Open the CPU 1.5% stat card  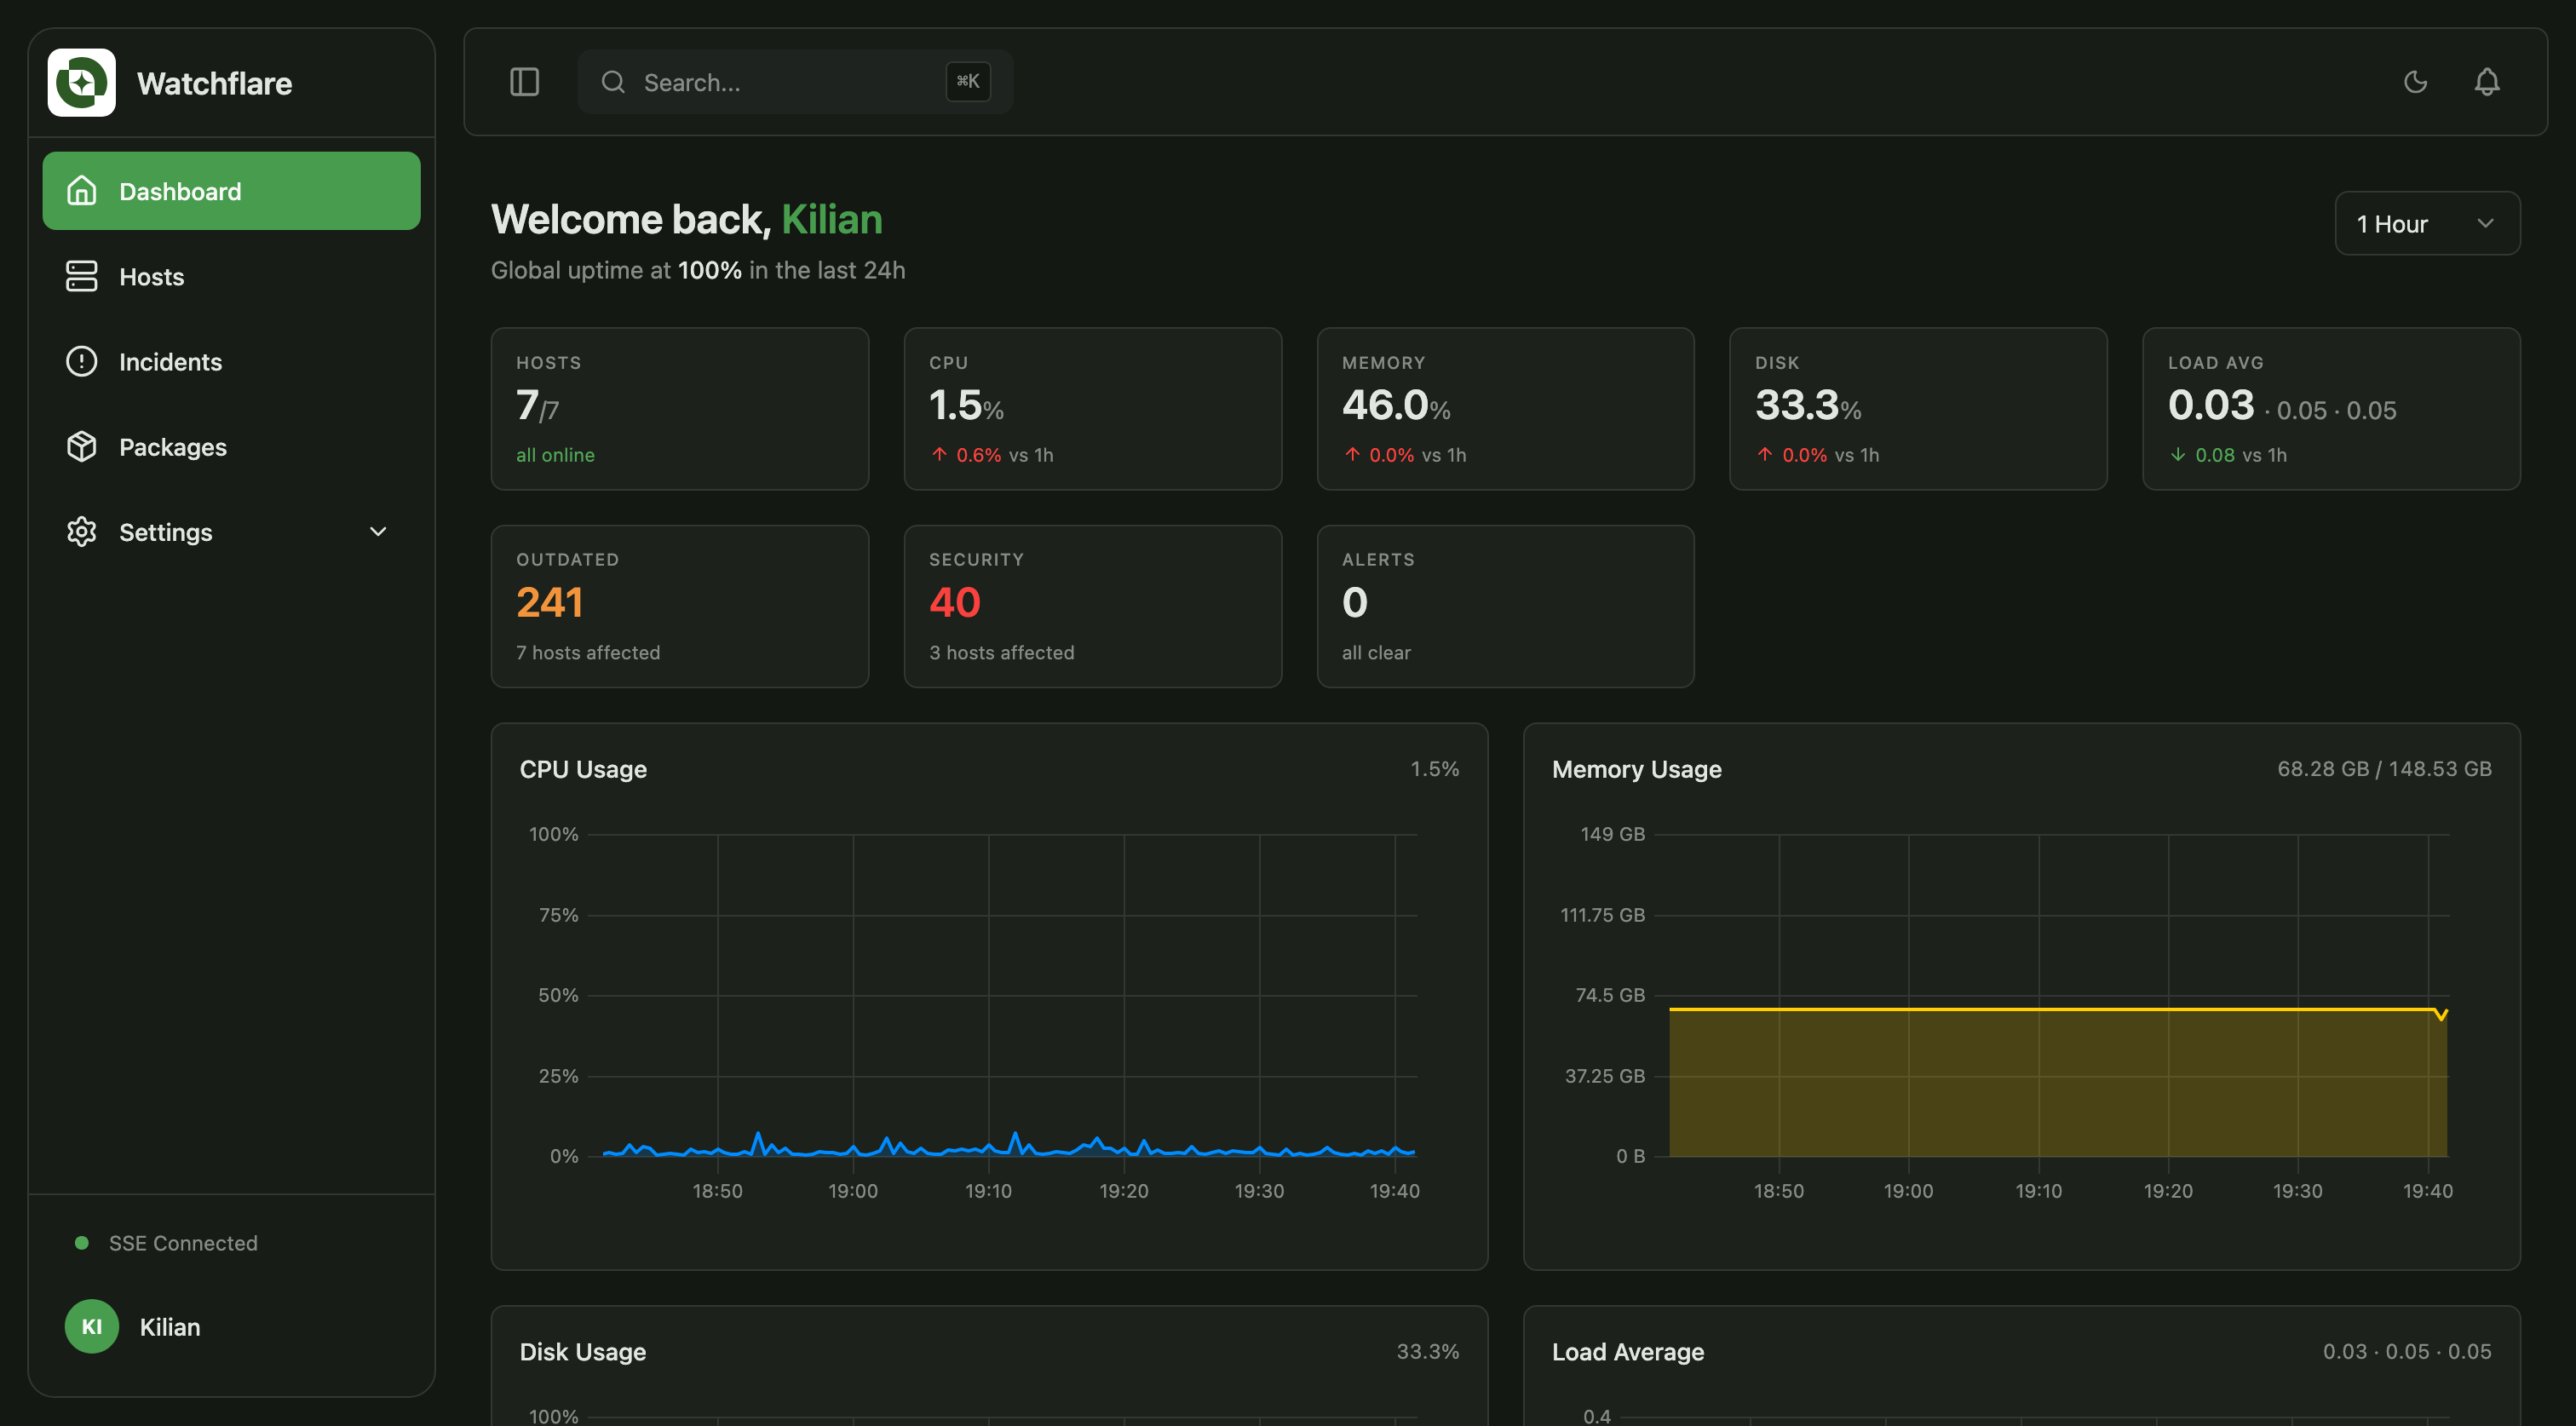[1093, 409]
